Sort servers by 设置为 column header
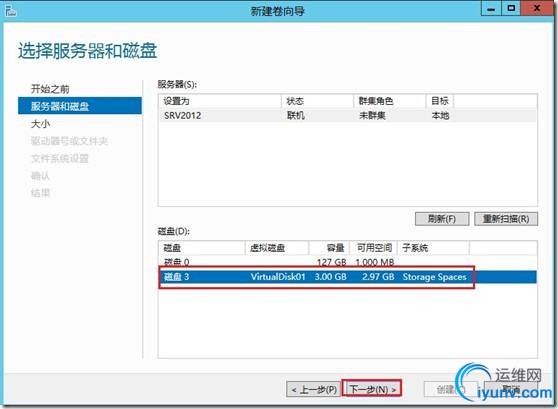 pyautogui.click(x=220, y=101)
